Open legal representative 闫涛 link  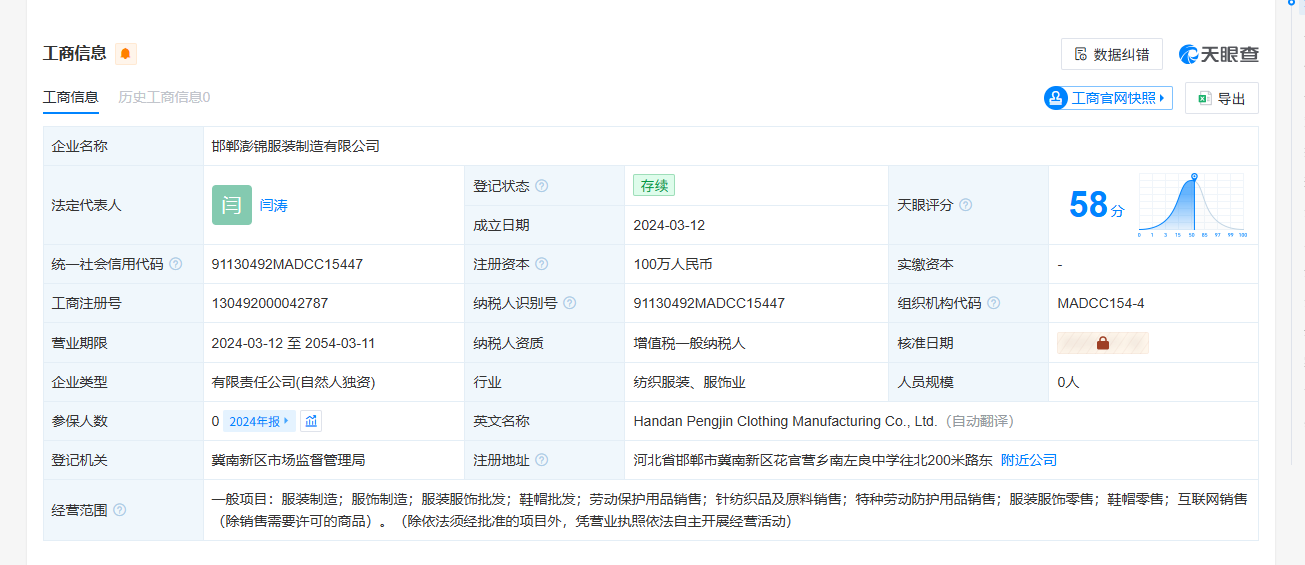[273, 205]
